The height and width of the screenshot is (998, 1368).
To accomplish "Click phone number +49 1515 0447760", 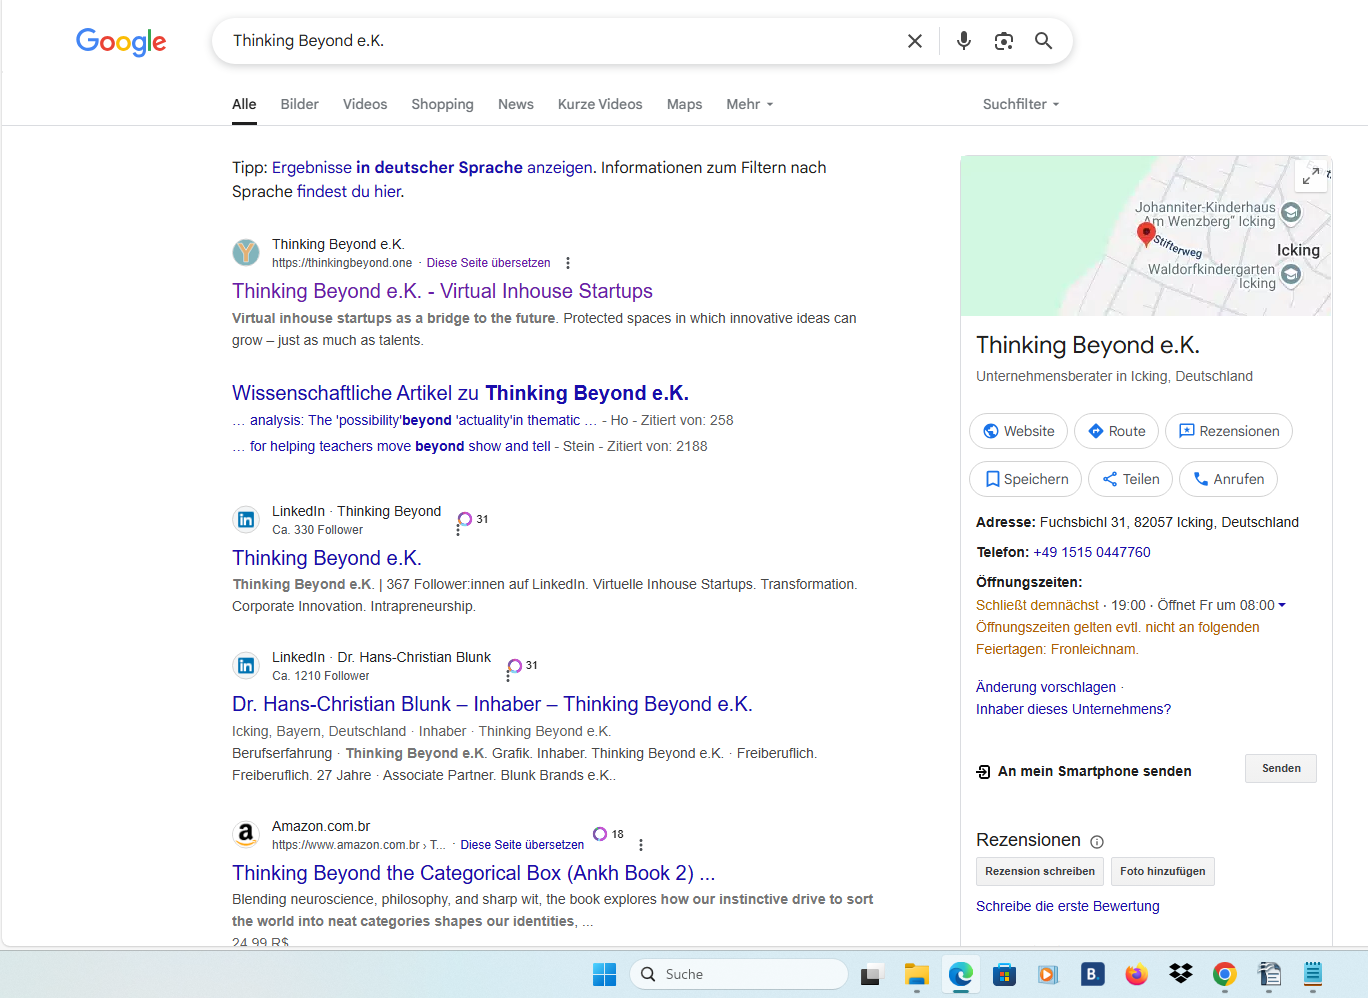I will (1092, 552).
